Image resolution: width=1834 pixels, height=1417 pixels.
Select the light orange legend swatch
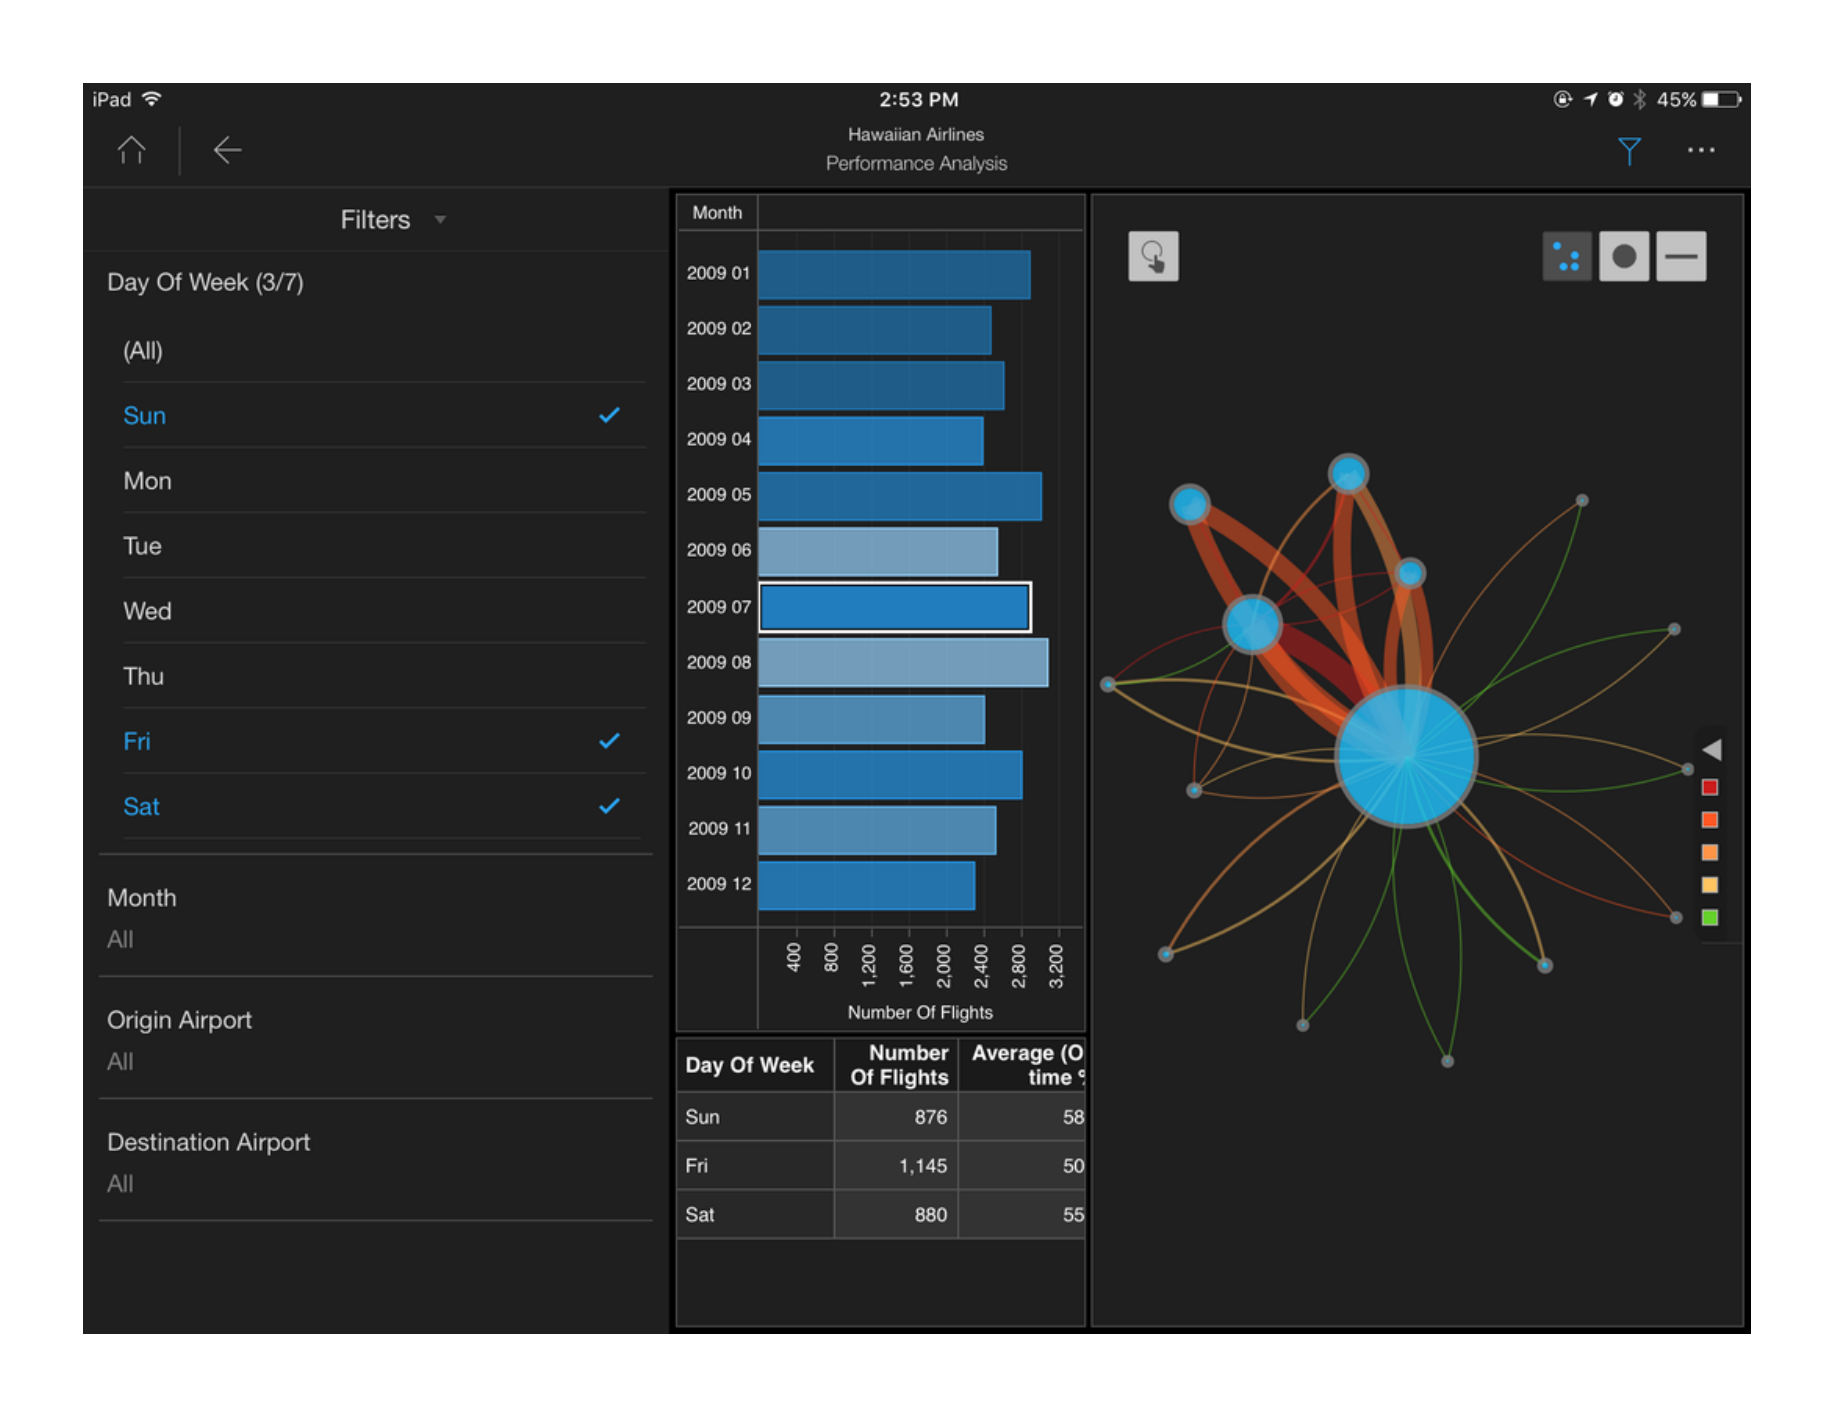(x=1710, y=852)
